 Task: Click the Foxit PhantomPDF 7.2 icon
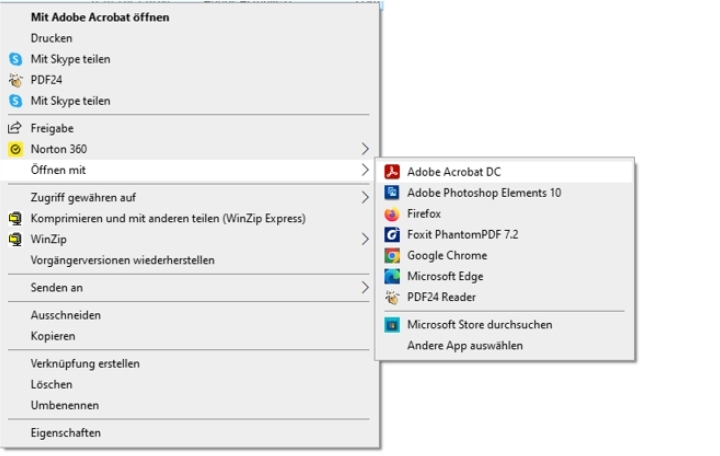392,234
